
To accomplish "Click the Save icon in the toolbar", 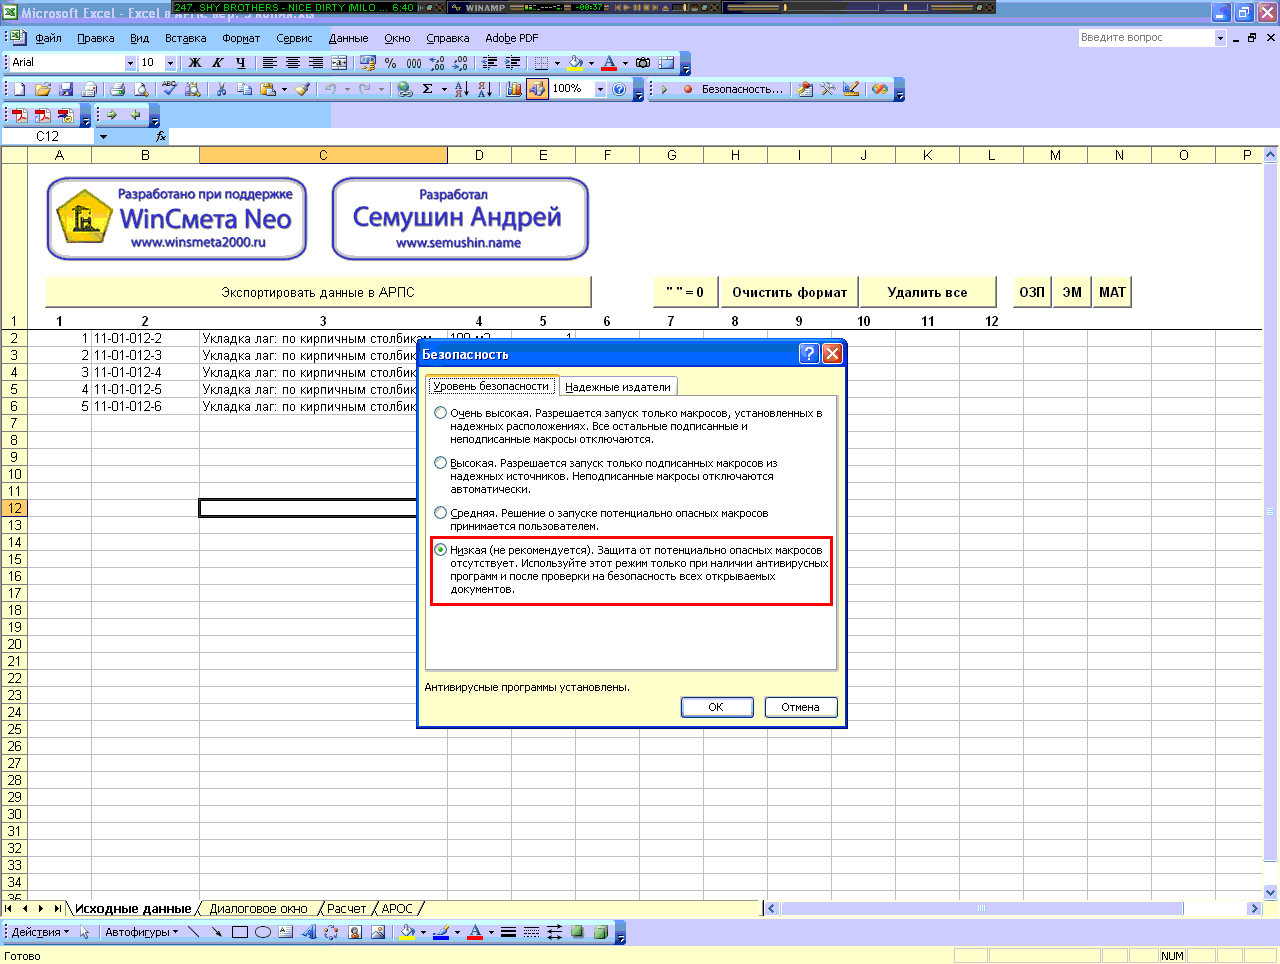I will click(x=66, y=89).
